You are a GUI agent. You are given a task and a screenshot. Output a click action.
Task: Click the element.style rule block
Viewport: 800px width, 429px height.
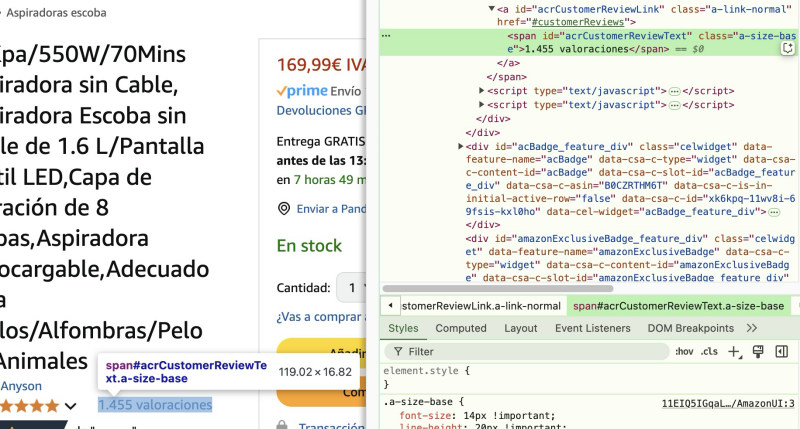coord(590,377)
